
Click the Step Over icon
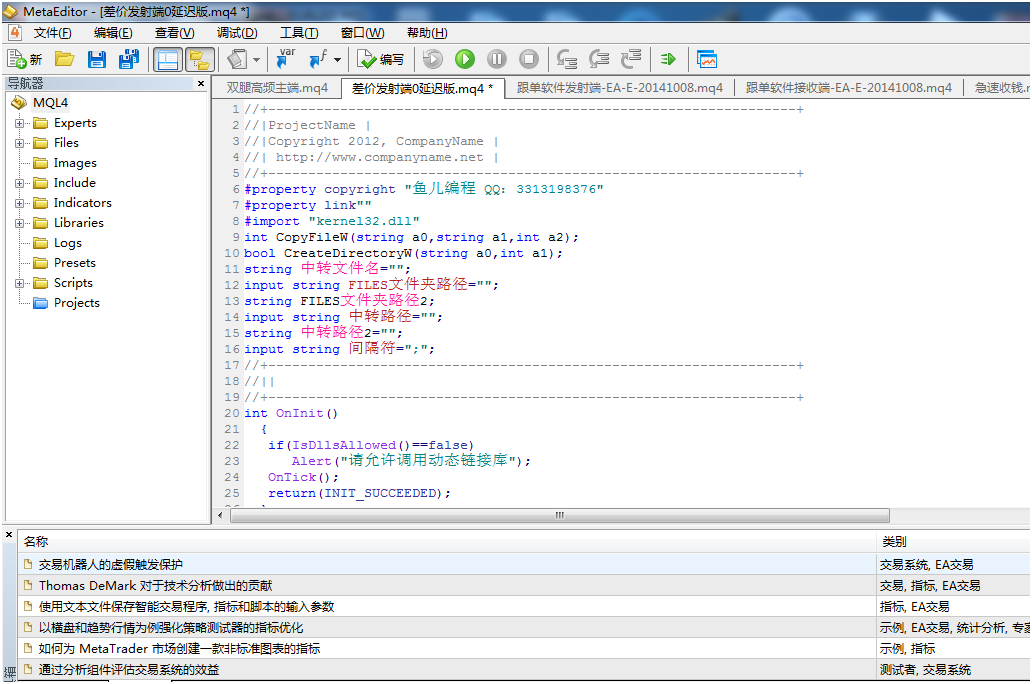(x=599, y=59)
